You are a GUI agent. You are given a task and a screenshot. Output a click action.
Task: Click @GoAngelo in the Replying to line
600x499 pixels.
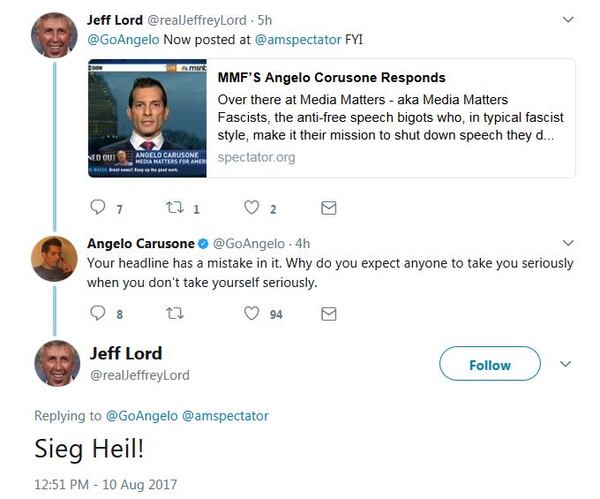(139, 415)
